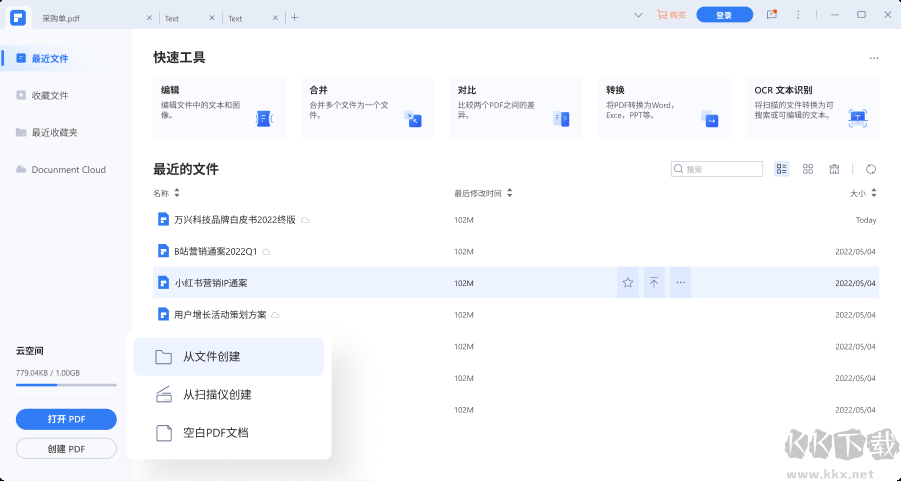
Task: Choose 空白PDF文档 from the create menu
Action: (215, 433)
